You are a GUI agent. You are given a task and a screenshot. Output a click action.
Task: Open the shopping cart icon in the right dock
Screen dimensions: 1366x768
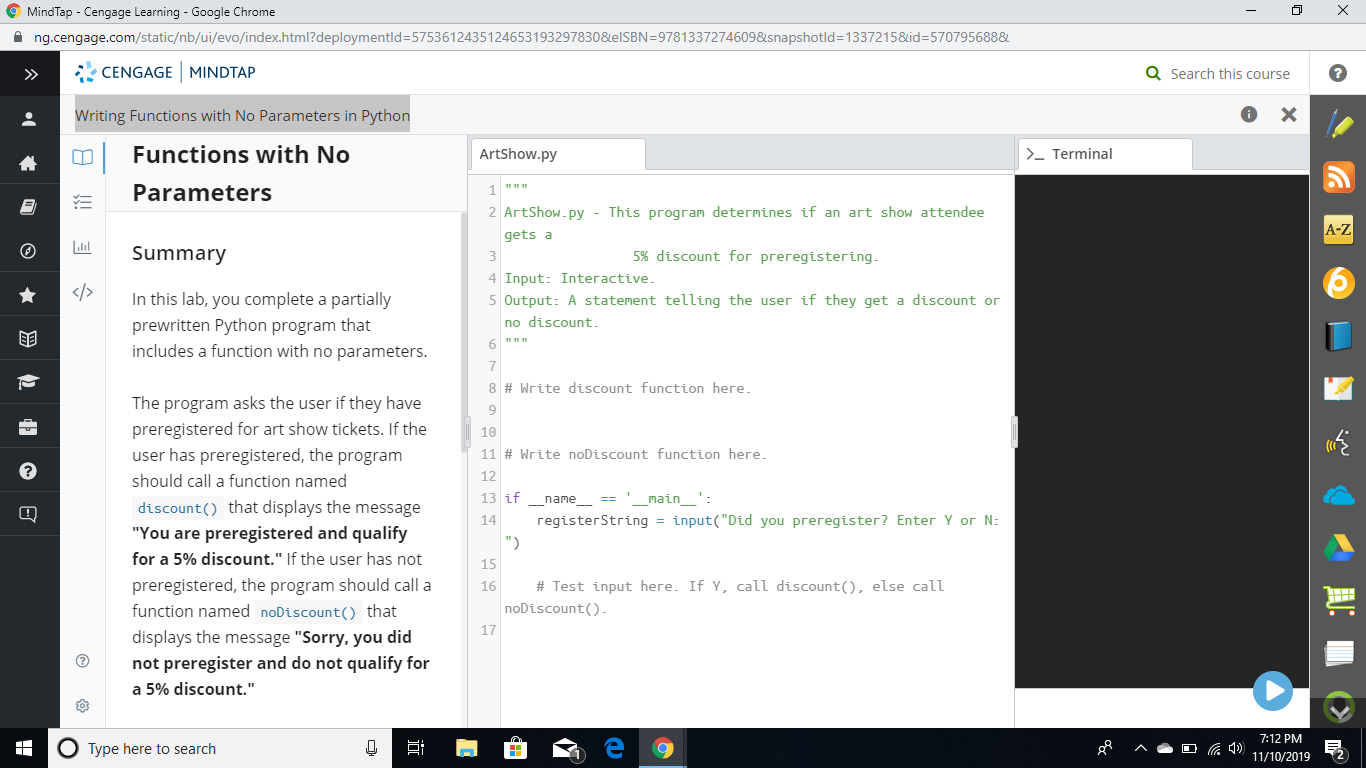click(x=1338, y=600)
